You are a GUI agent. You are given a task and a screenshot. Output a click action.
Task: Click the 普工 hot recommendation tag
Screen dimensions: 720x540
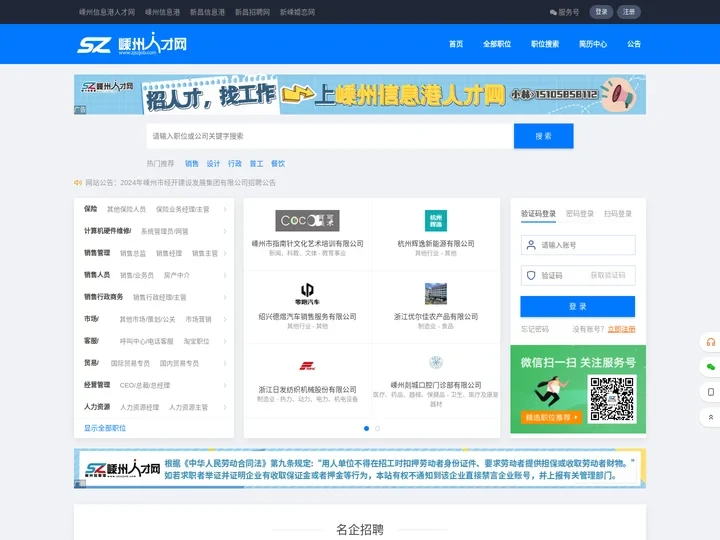(256, 163)
